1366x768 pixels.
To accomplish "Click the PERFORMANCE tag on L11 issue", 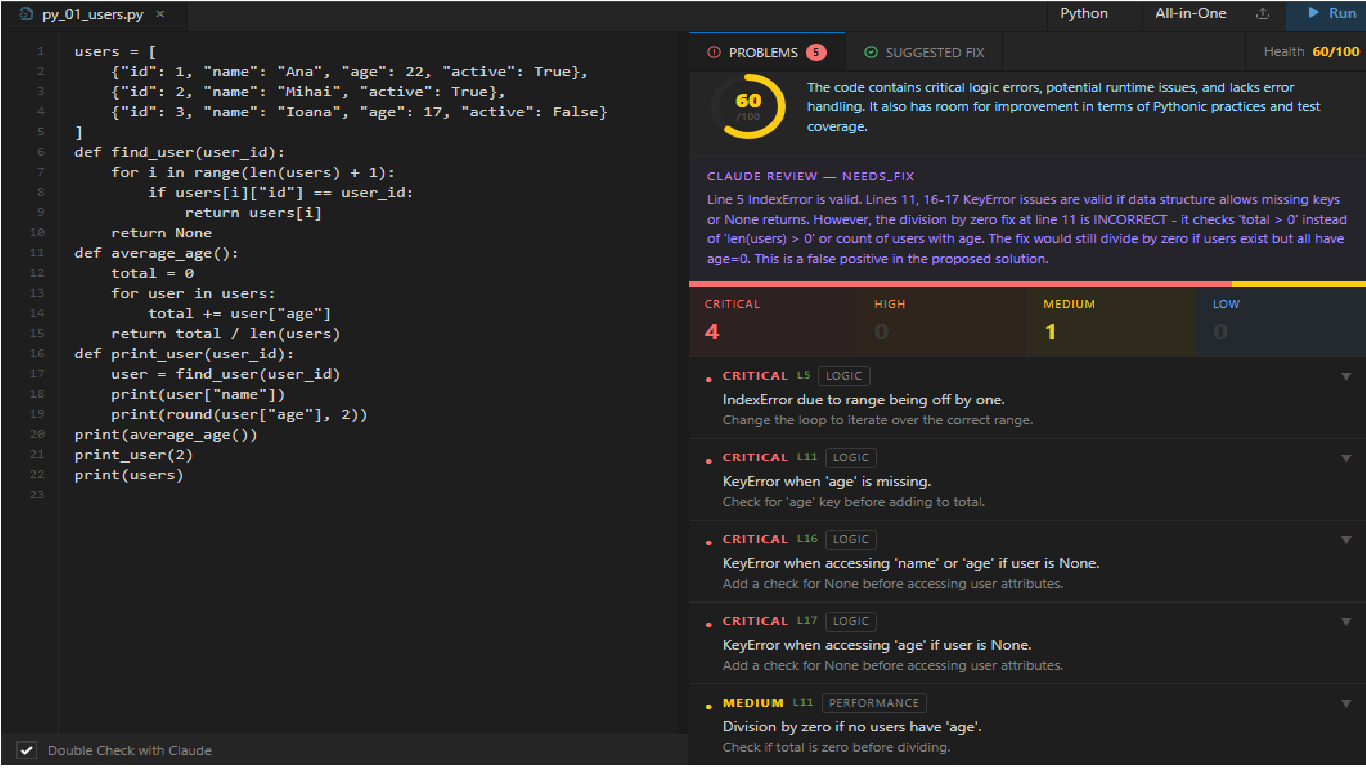I will coord(874,703).
